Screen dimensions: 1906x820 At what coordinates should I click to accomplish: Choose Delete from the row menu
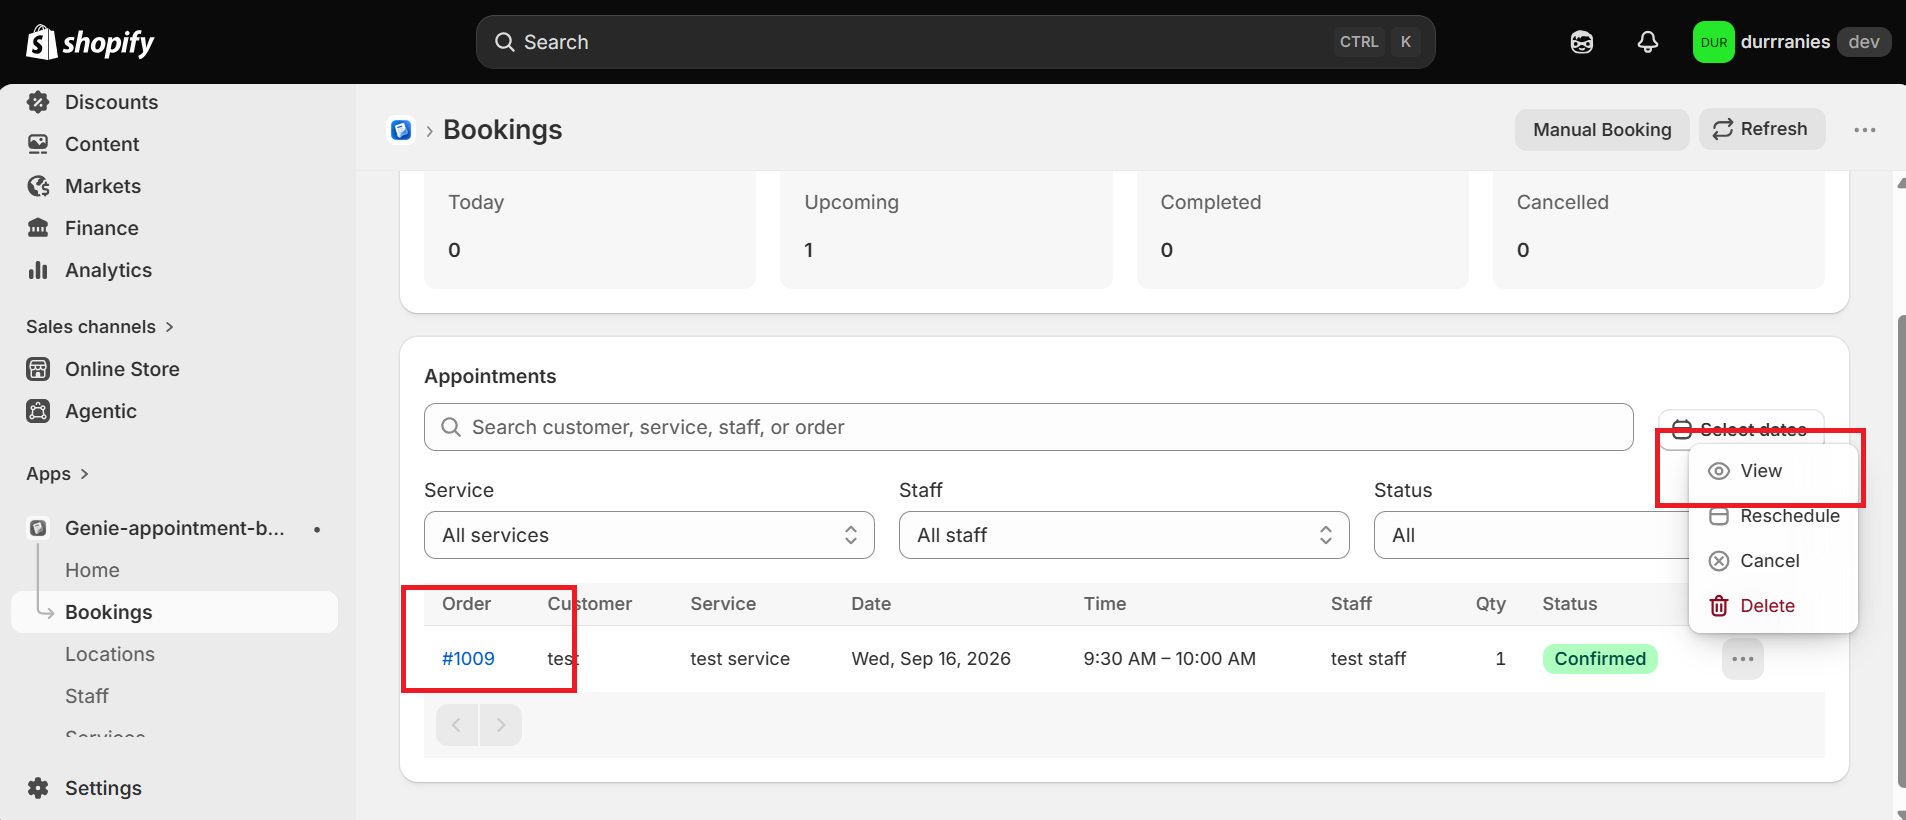[x=1773, y=606]
